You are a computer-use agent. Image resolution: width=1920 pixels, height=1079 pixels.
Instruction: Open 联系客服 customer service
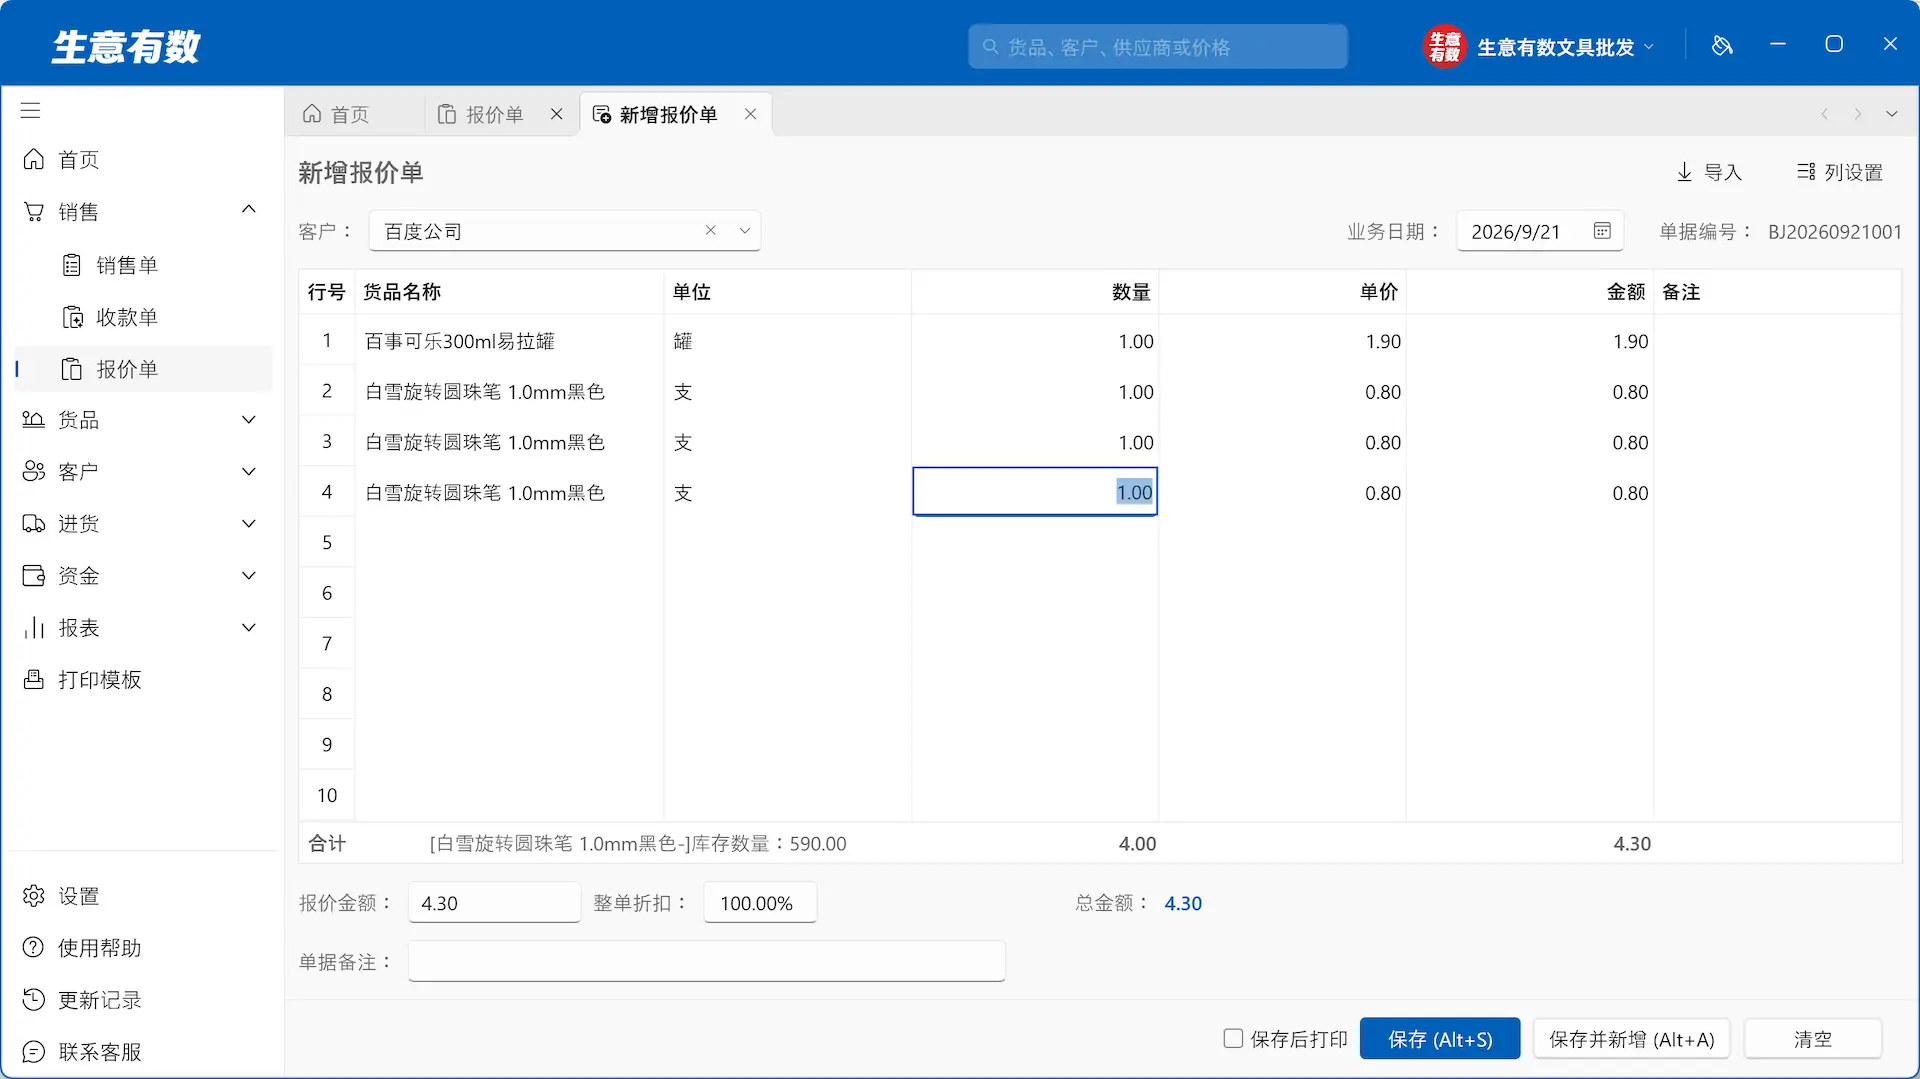82,1052
